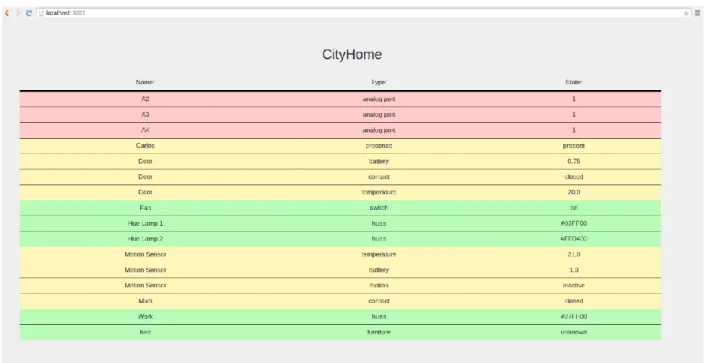Bookmark this page with the star icon

(x=686, y=13)
